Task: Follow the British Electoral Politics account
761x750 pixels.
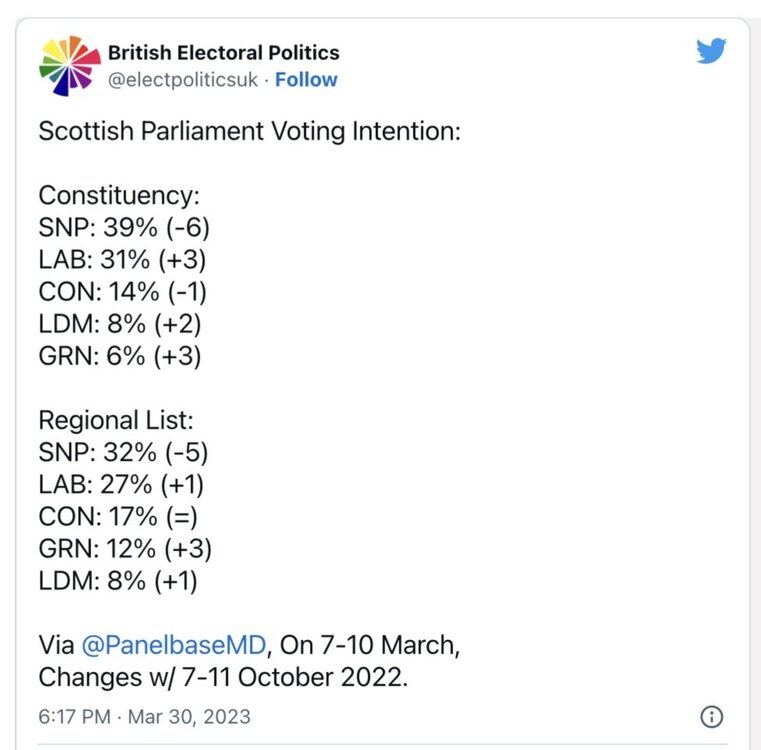Action: tap(306, 80)
